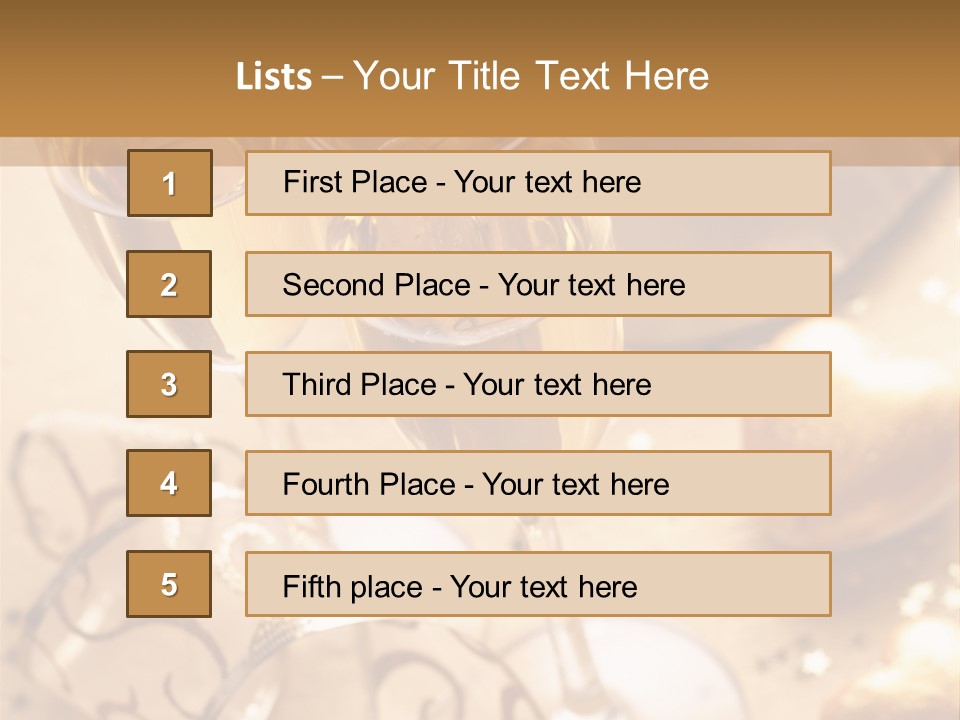Click the Fifth place text box

tap(538, 584)
